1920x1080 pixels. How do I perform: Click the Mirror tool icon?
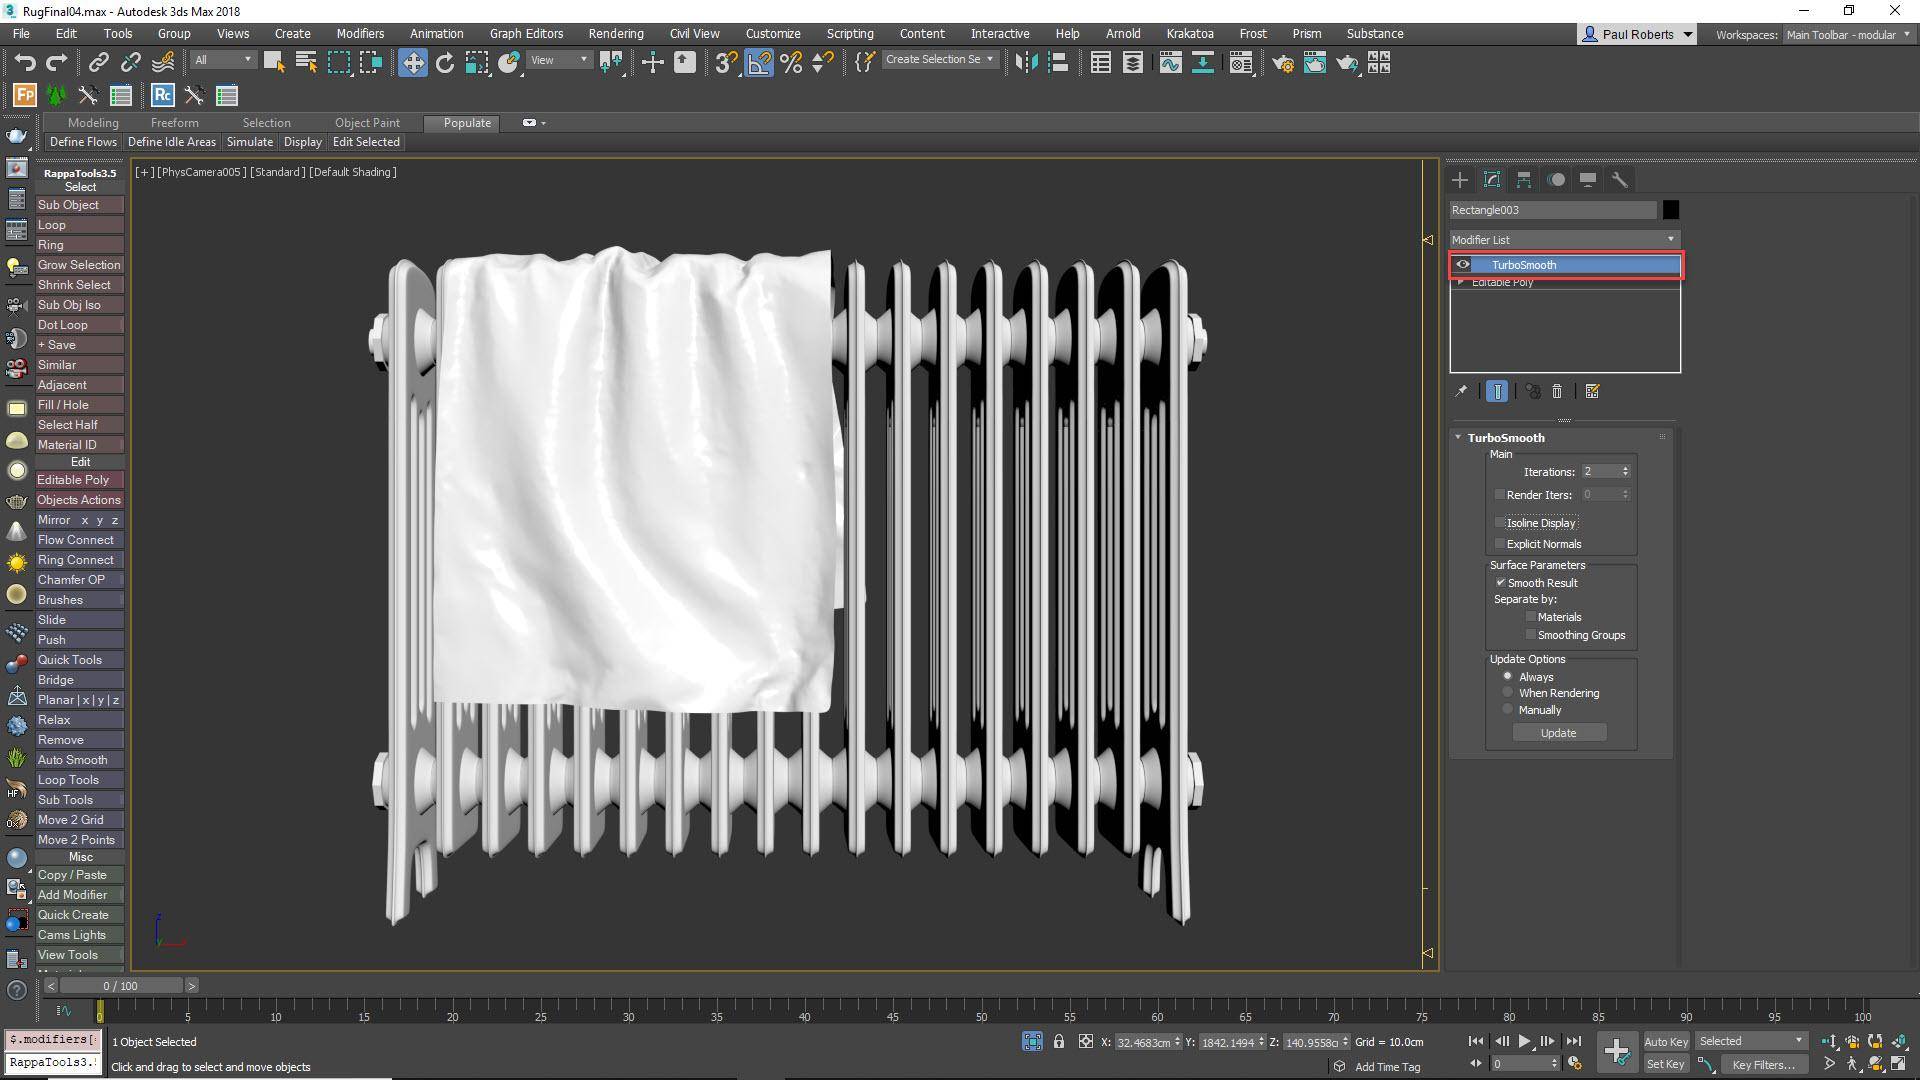coord(1026,63)
